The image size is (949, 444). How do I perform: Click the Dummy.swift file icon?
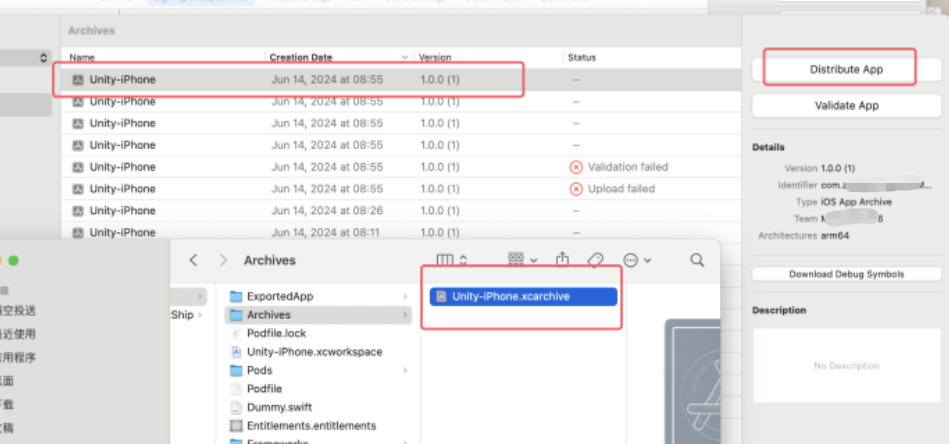(x=236, y=407)
